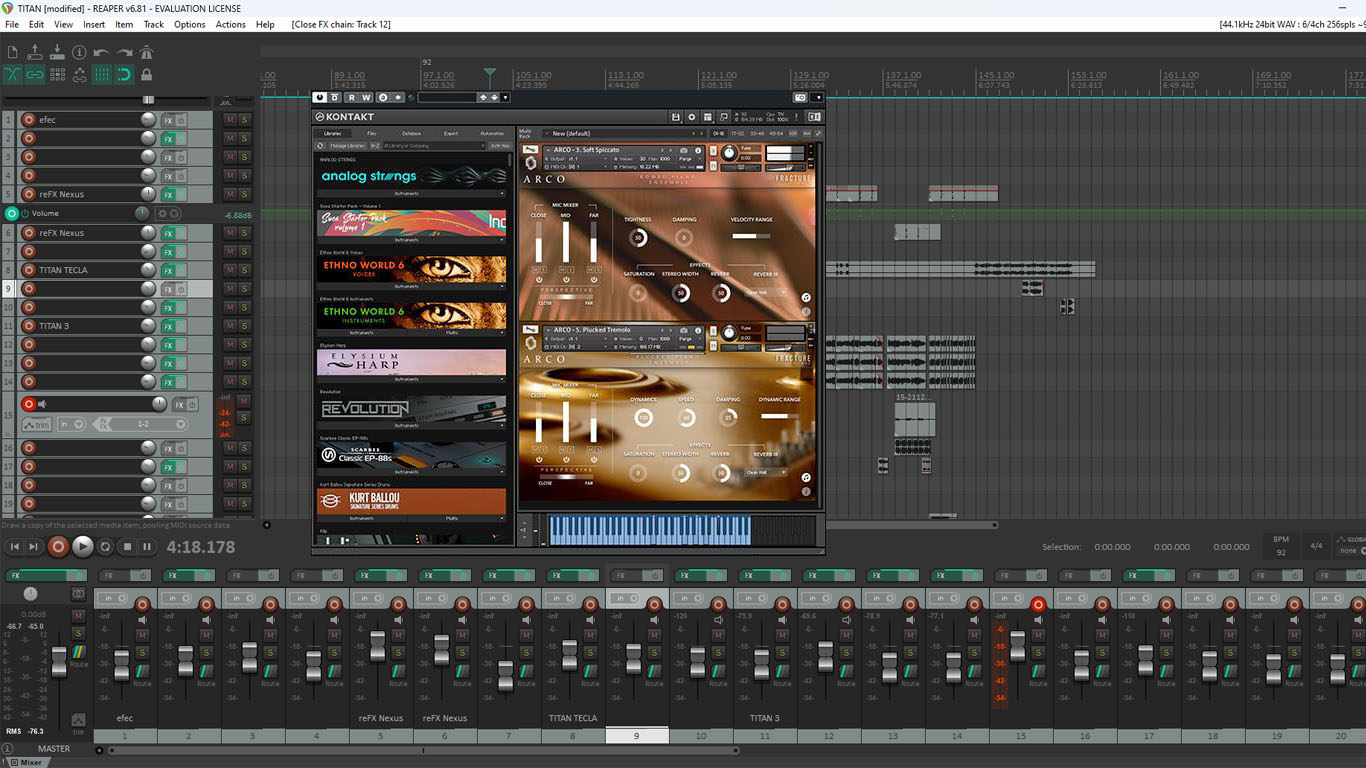The image size is (1366, 768).
Task: Toggle Kontakt browser panel icon in header
Action: coord(708,117)
